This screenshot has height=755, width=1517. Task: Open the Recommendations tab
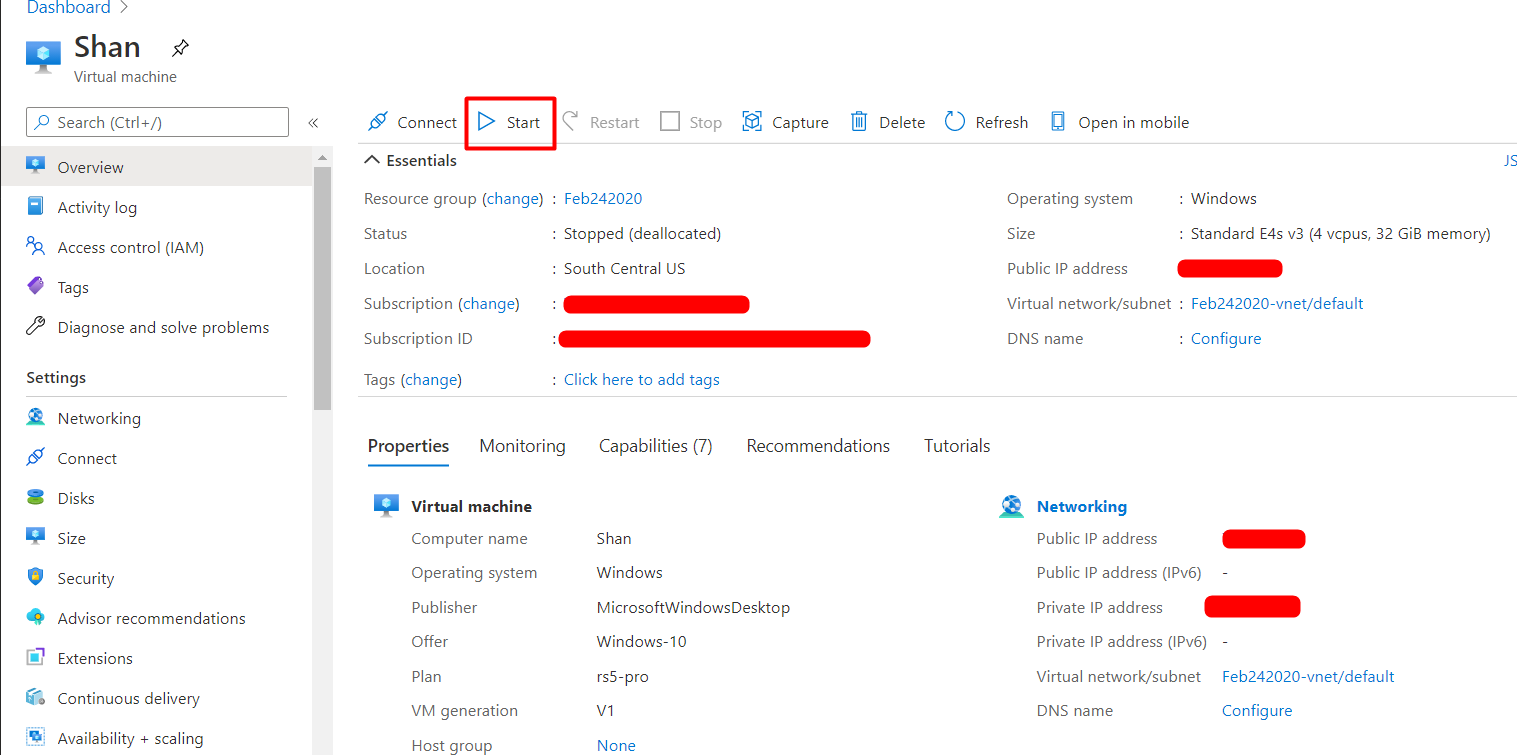coord(818,446)
